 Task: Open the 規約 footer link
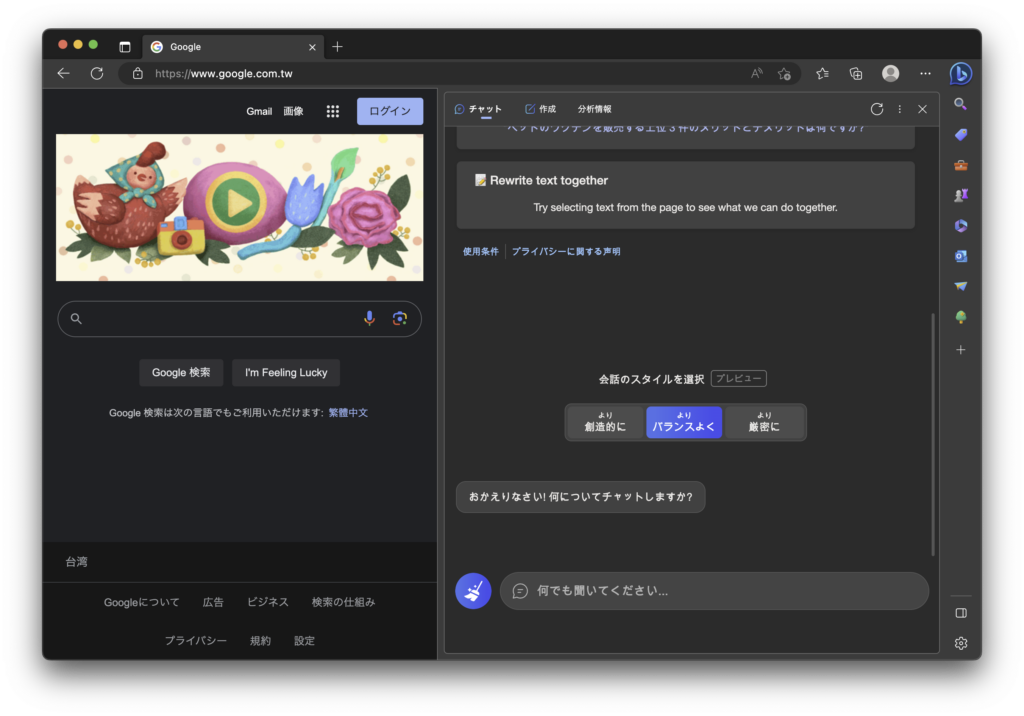tap(260, 641)
